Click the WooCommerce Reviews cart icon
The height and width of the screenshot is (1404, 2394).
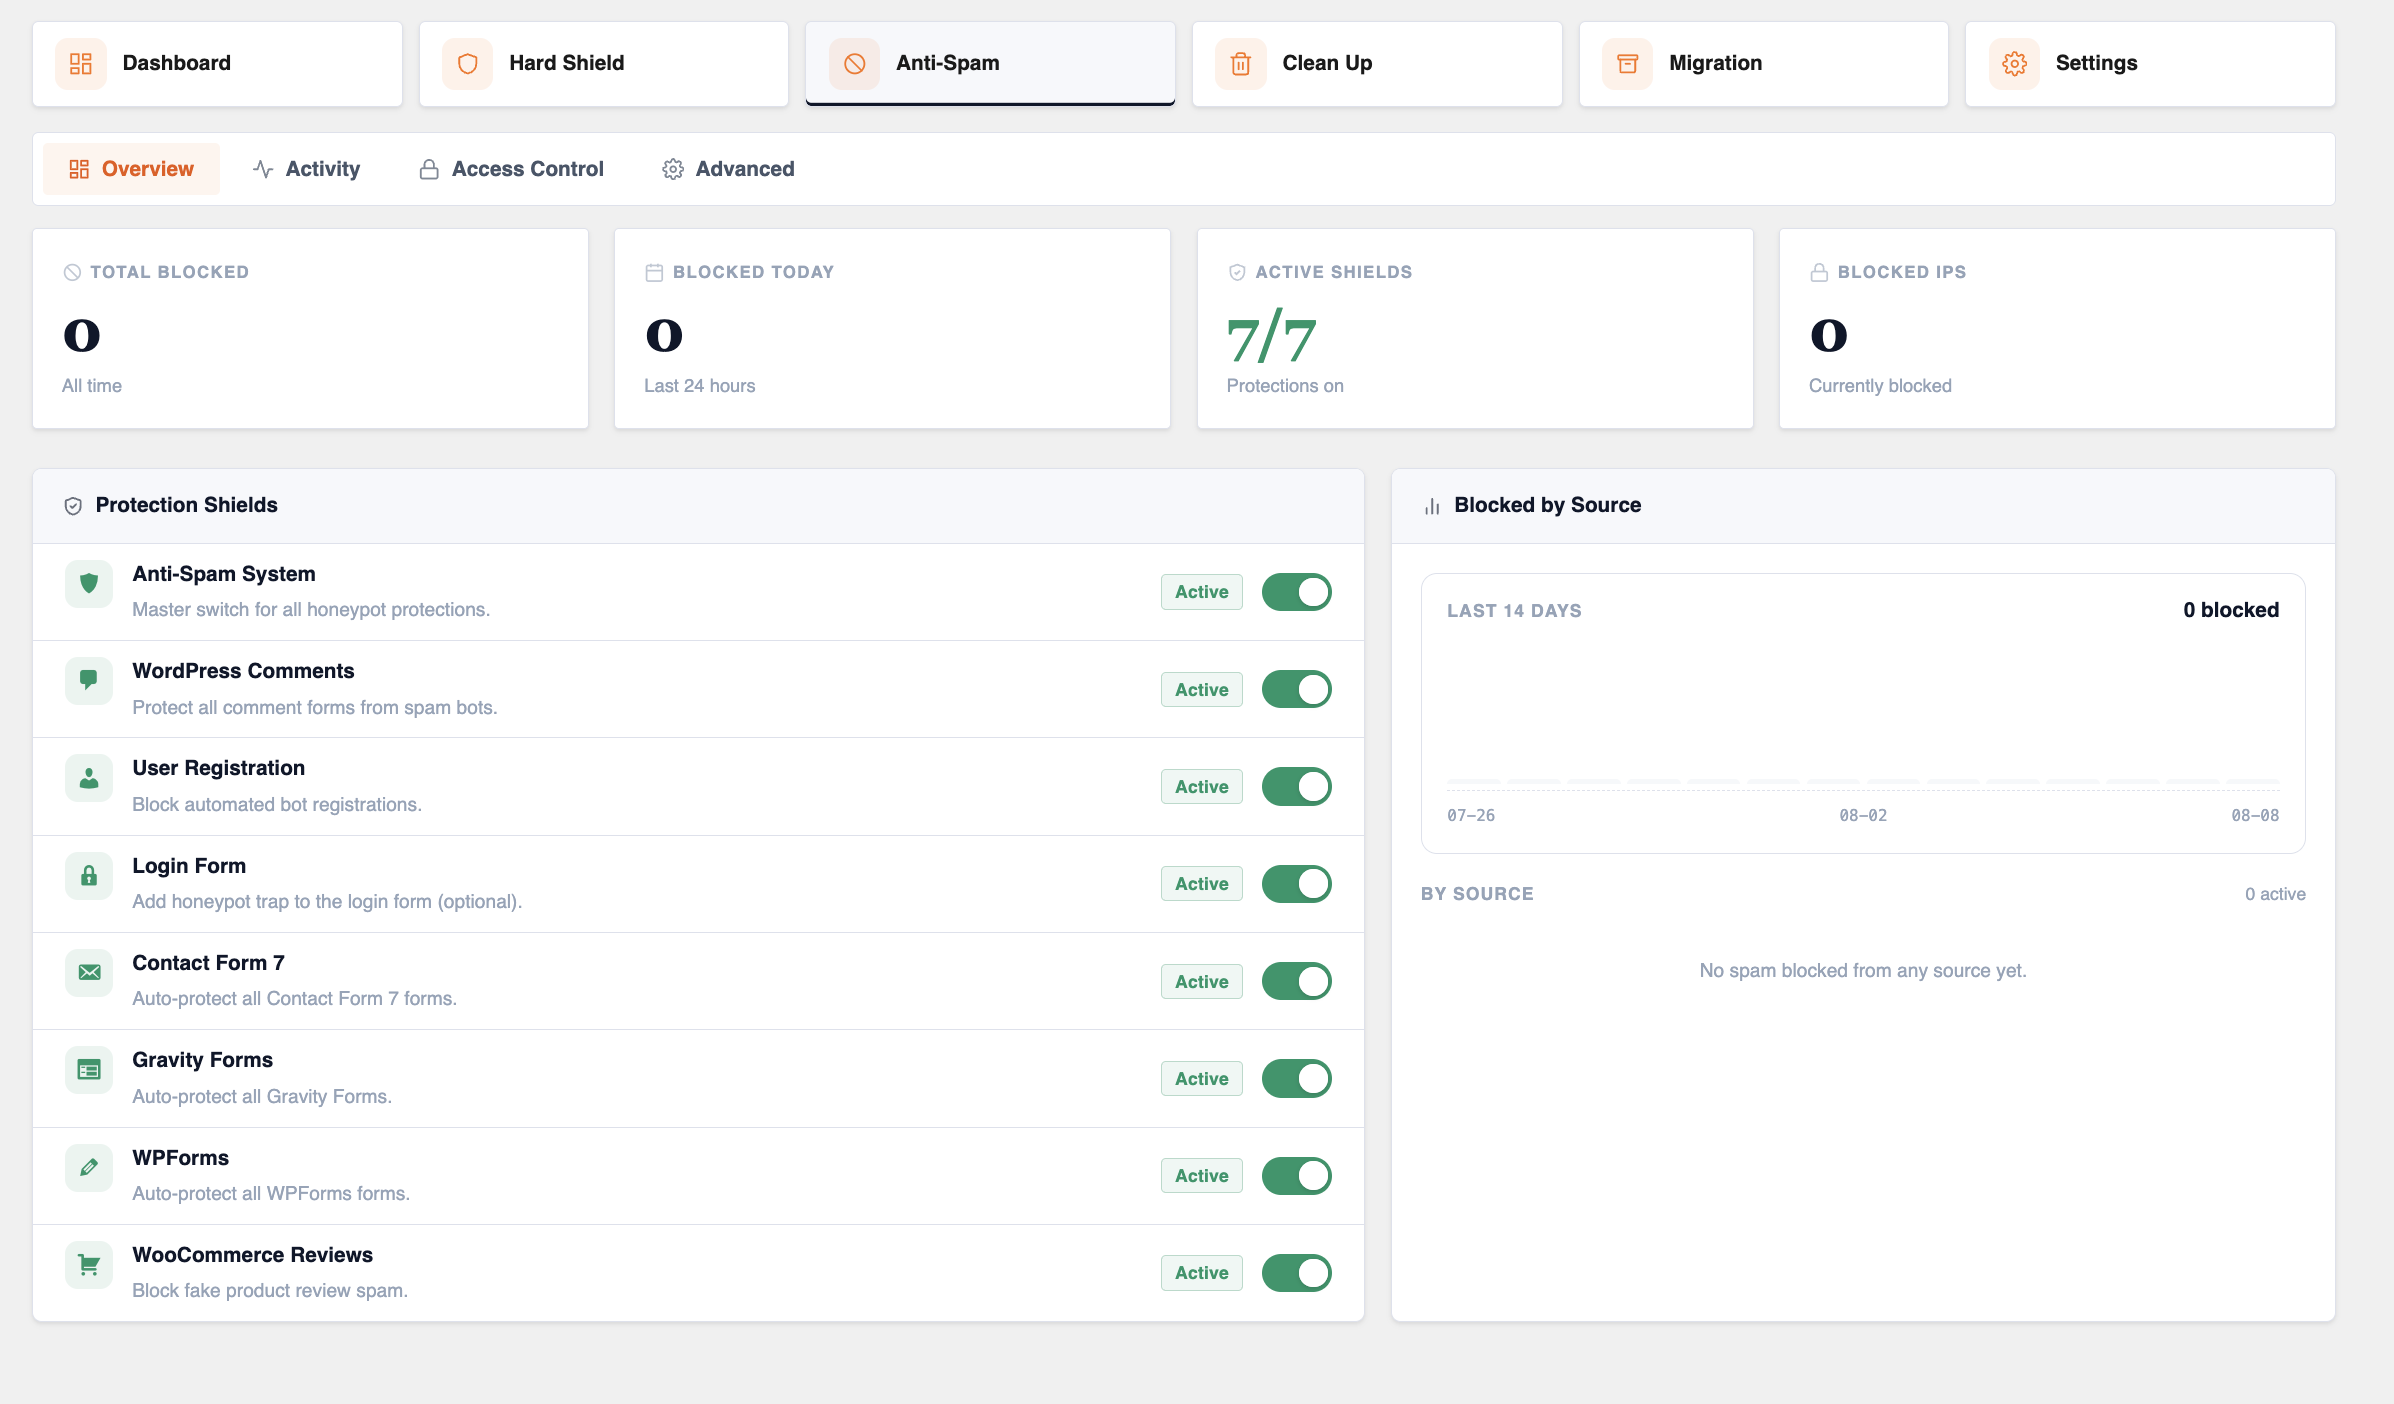[89, 1265]
